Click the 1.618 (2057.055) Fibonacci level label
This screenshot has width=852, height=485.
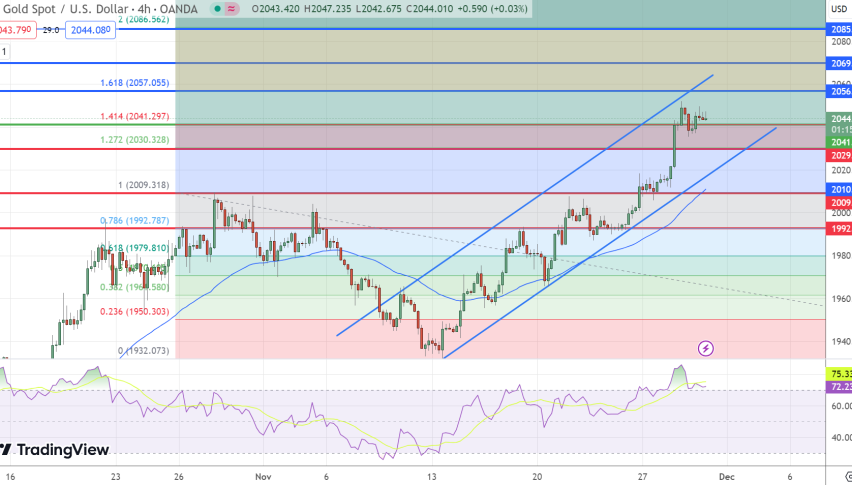pyautogui.click(x=133, y=83)
